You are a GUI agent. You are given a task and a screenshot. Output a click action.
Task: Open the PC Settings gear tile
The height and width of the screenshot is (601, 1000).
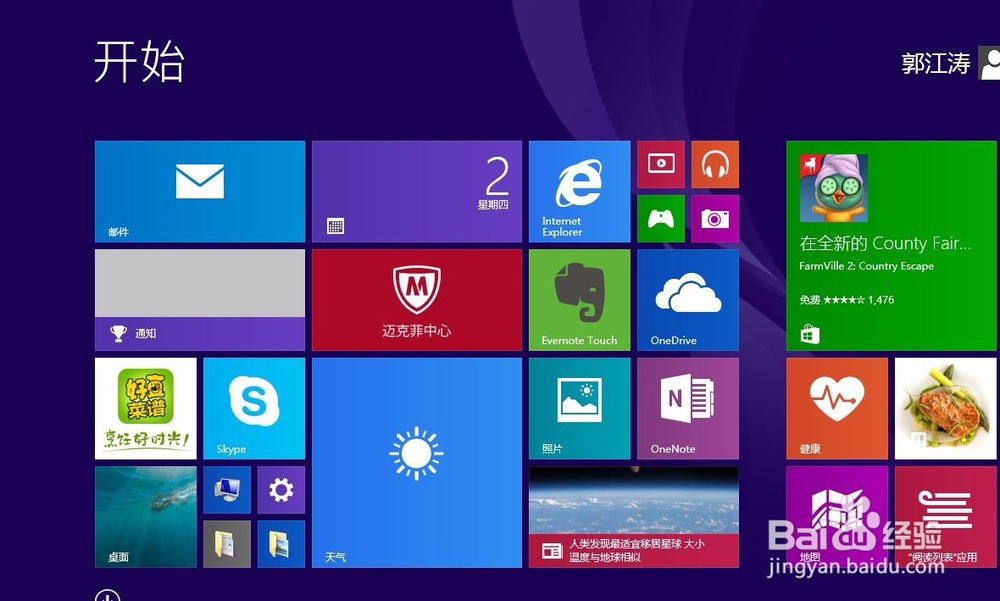281,490
